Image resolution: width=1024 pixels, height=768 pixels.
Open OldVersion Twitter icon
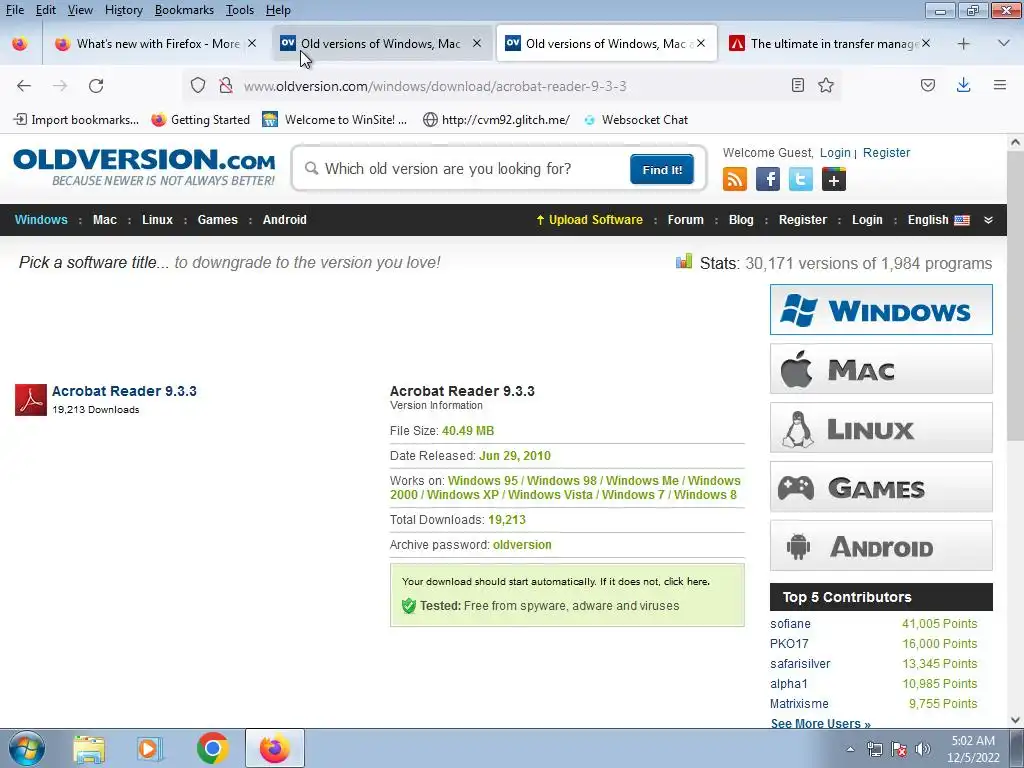pyautogui.click(x=801, y=179)
